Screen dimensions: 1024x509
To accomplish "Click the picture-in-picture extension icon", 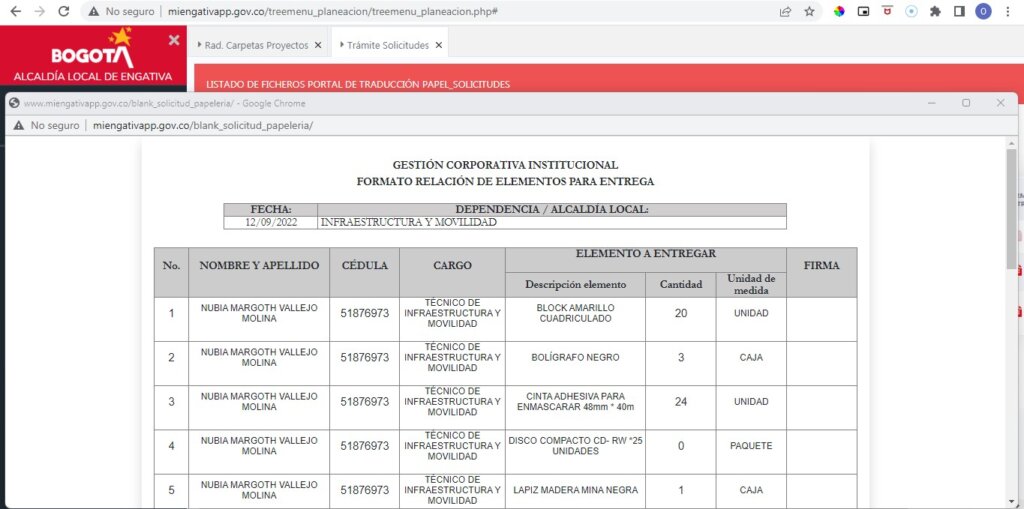I will pyautogui.click(x=863, y=11).
